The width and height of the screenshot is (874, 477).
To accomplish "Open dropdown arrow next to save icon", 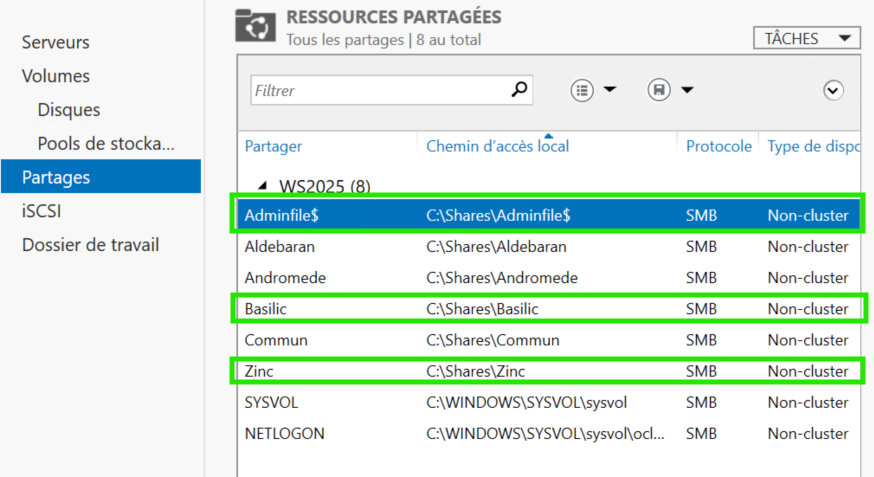I will [x=687, y=90].
